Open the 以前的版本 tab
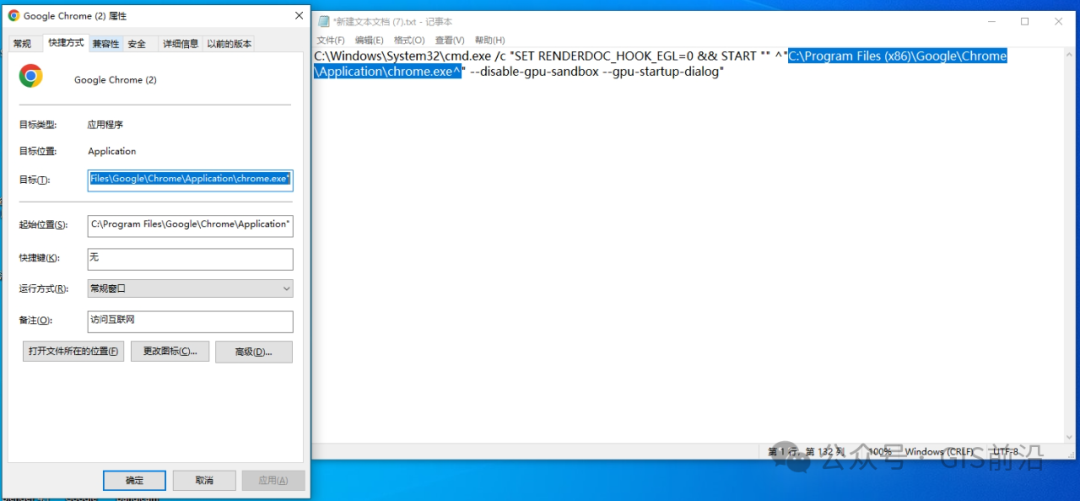 pyautogui.click(x=229, y=43)
